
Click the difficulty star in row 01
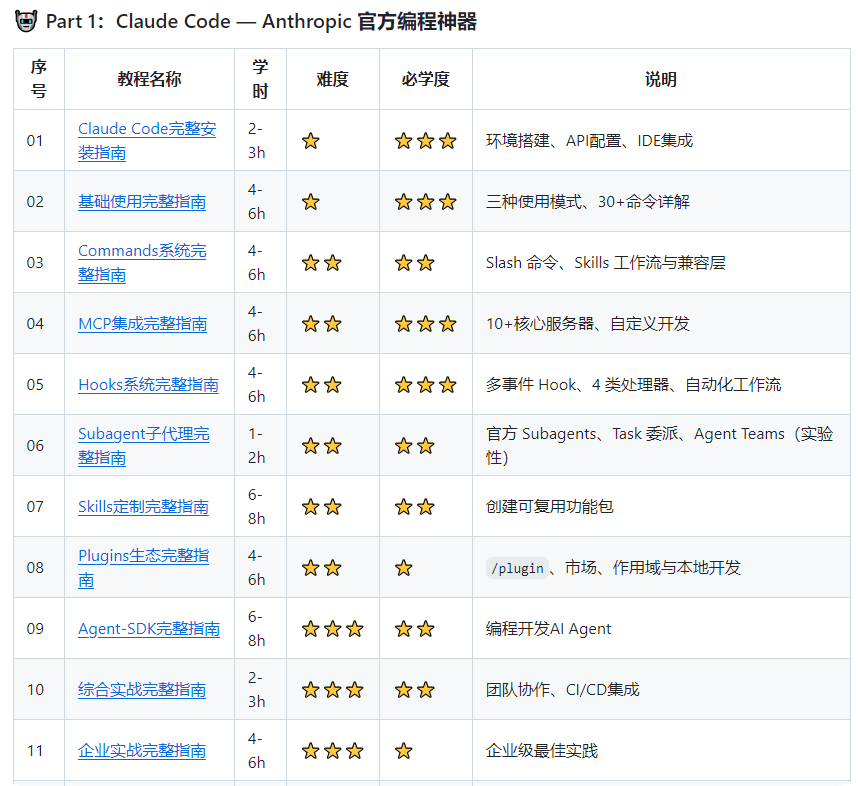[x=310, y=141]
